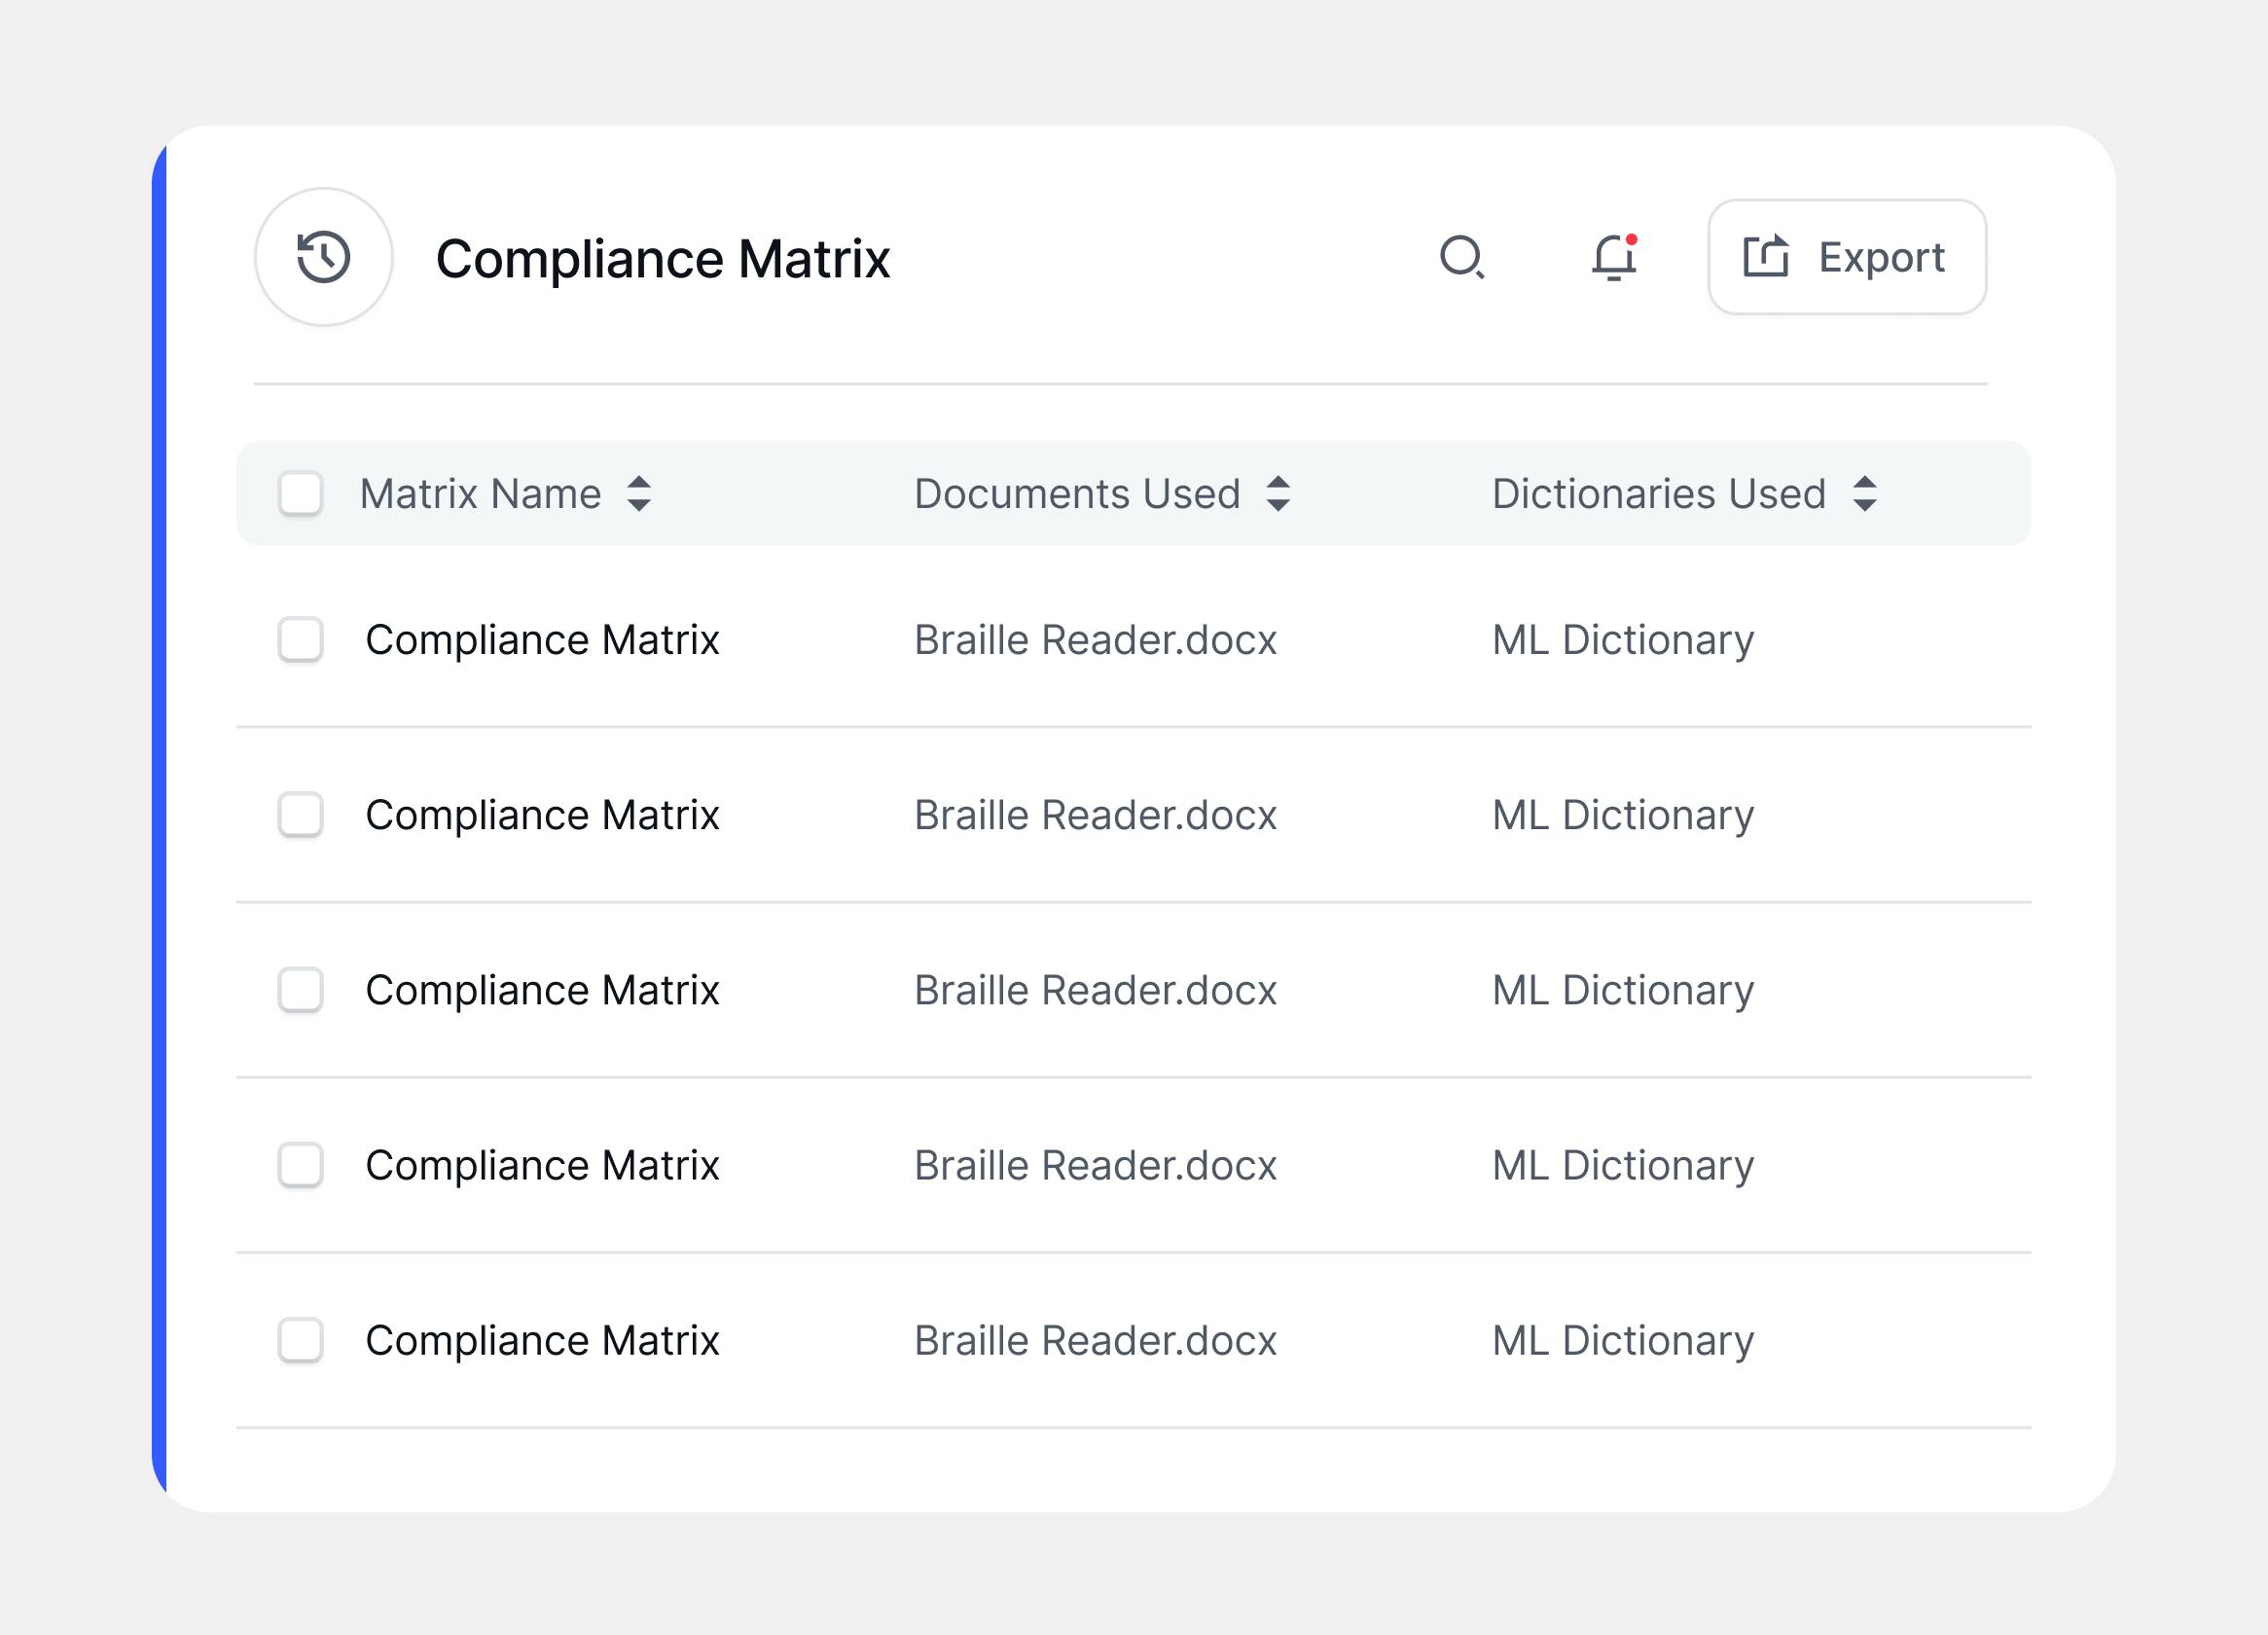Sort by Documents Used arrows
This screenshot has height=1635, width=2268.
pyautogui.click(x=1277, y=493)
